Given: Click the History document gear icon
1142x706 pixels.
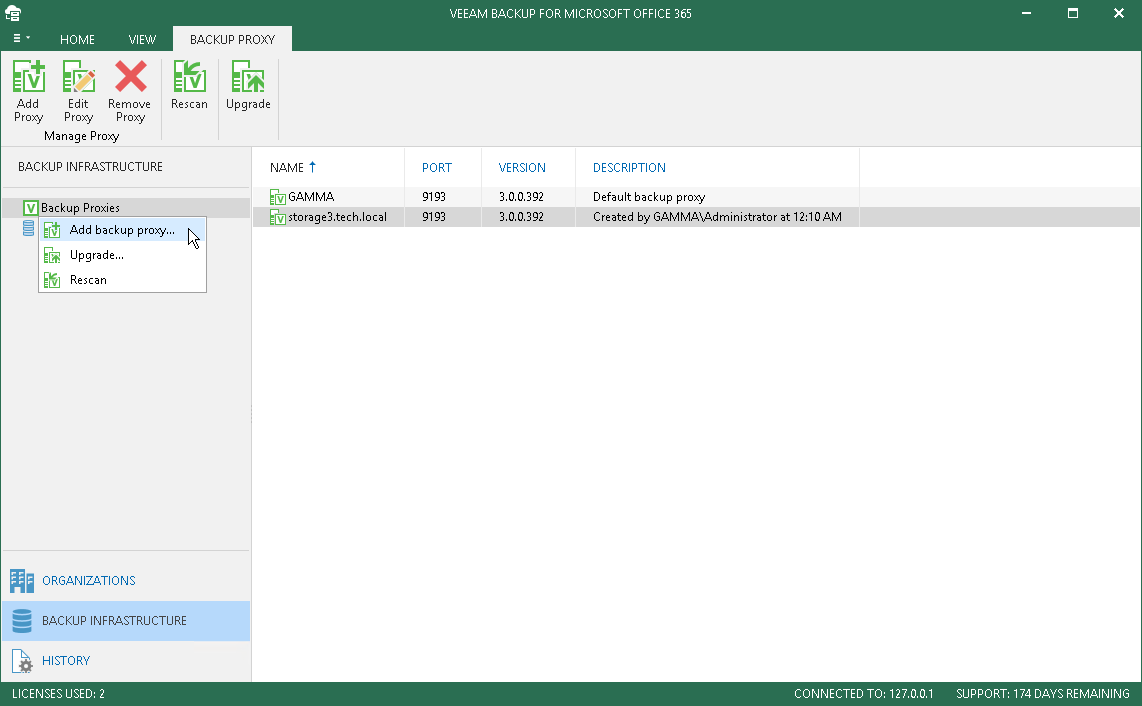Looking at the screenshot, I should pos(22,661).
